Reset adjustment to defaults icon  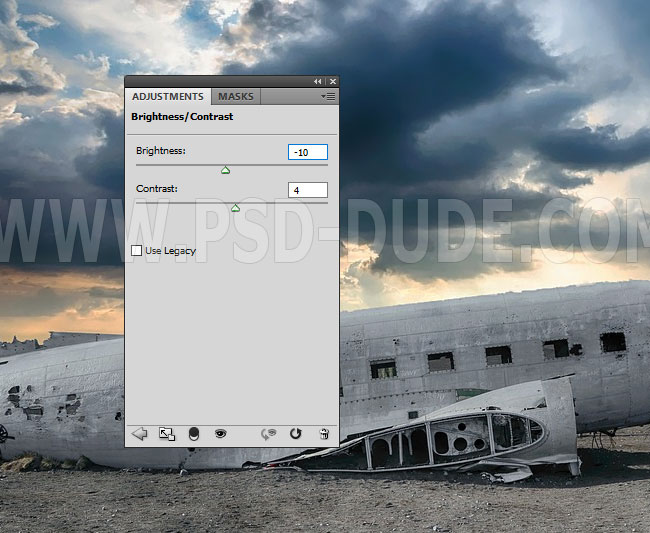pos(296,434)
